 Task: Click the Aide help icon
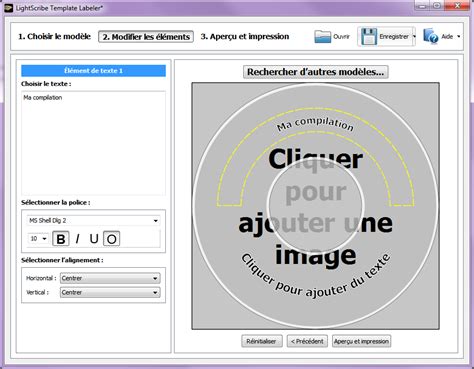coord(431,36)
